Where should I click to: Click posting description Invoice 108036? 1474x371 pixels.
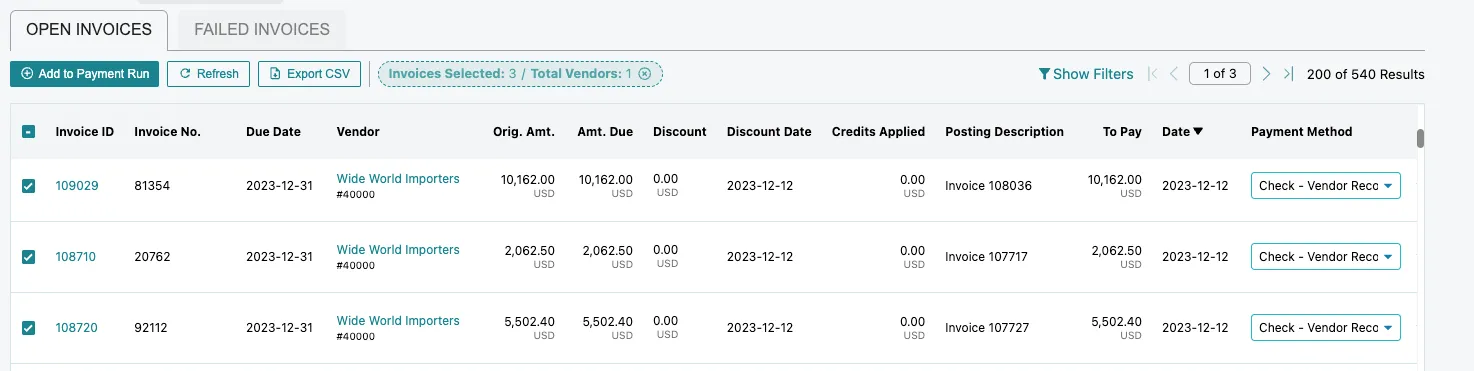(x=988, y=186)
